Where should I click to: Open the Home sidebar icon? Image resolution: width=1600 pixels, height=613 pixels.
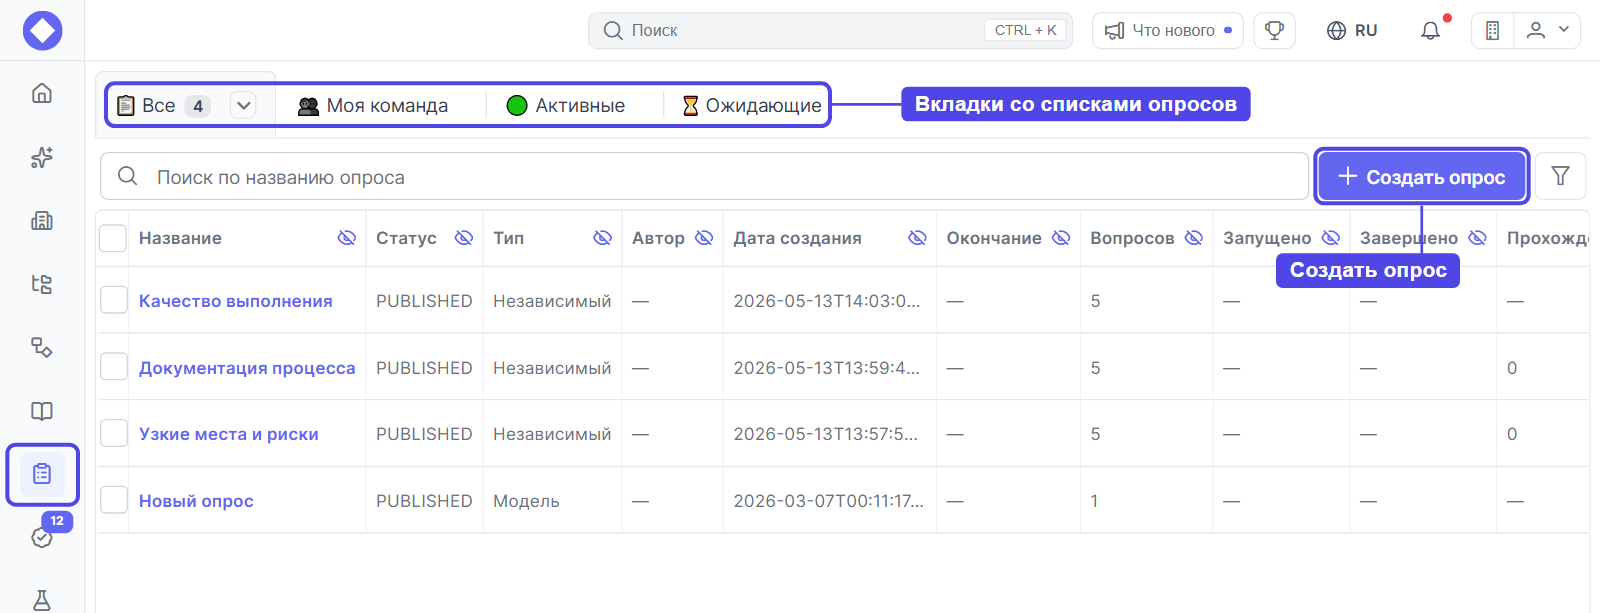pyautogui.click(x=42, y=93)
